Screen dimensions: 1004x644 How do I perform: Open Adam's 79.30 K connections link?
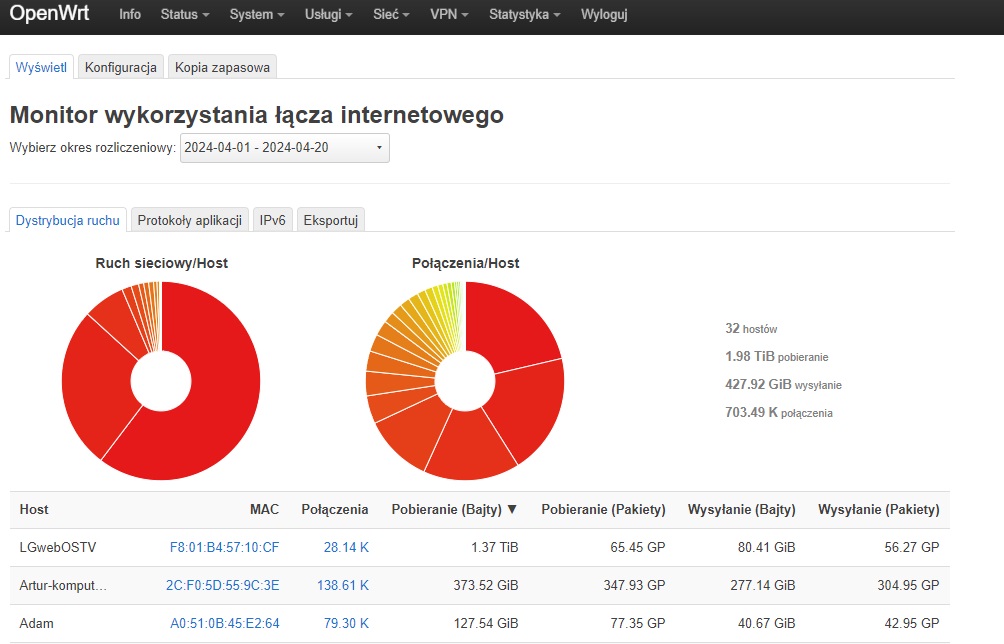(346, 624)
